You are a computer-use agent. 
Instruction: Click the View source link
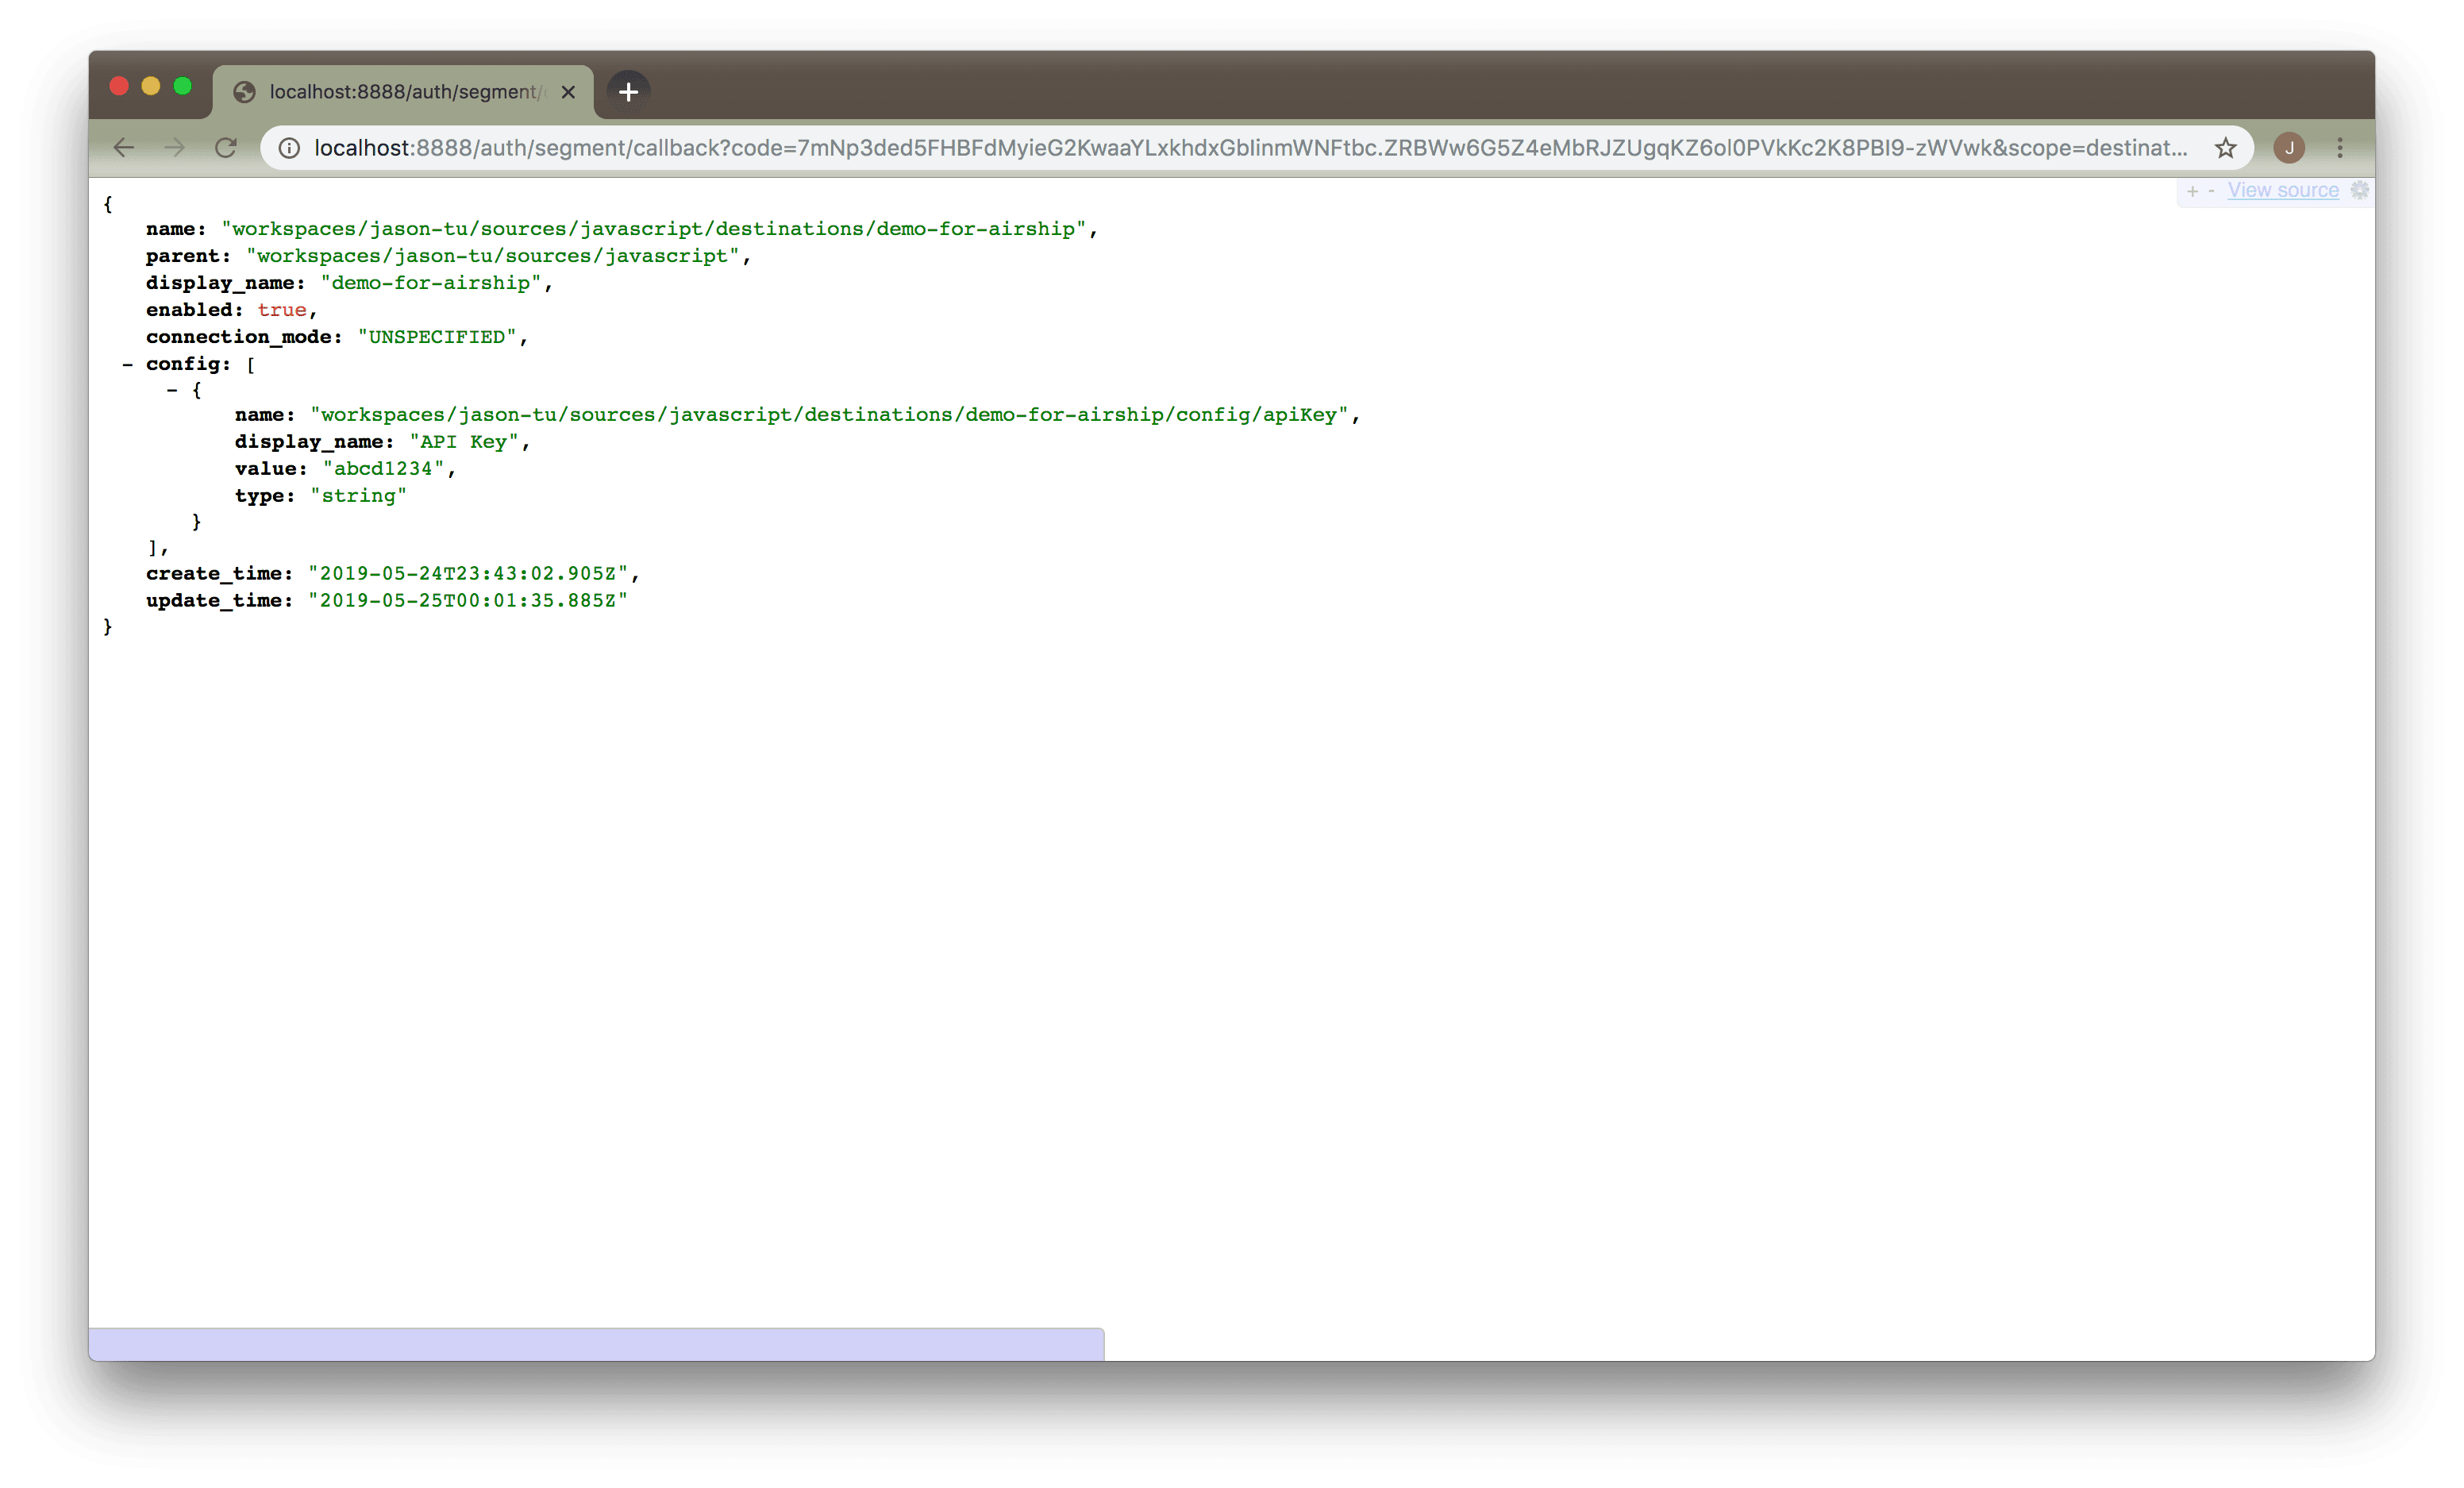point(2283,190)
